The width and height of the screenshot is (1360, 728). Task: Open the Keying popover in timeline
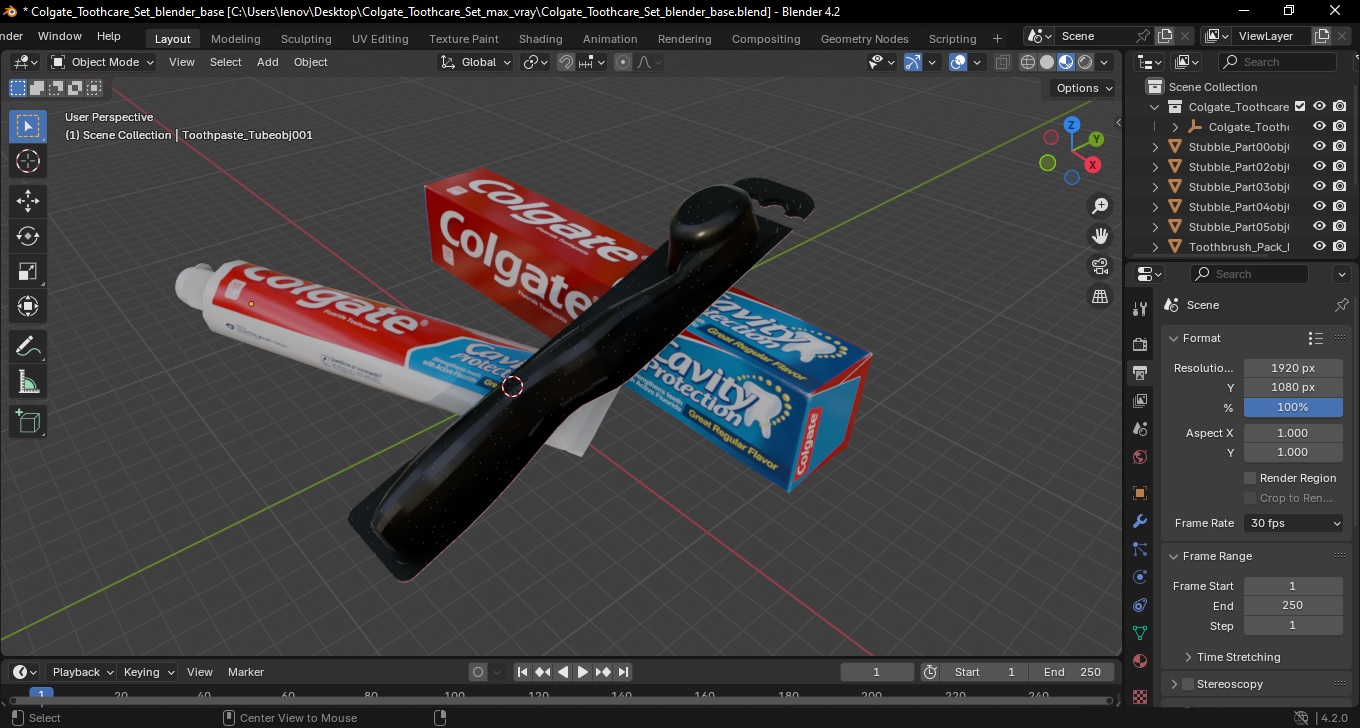pyautogui.click(x=148, y=672)
